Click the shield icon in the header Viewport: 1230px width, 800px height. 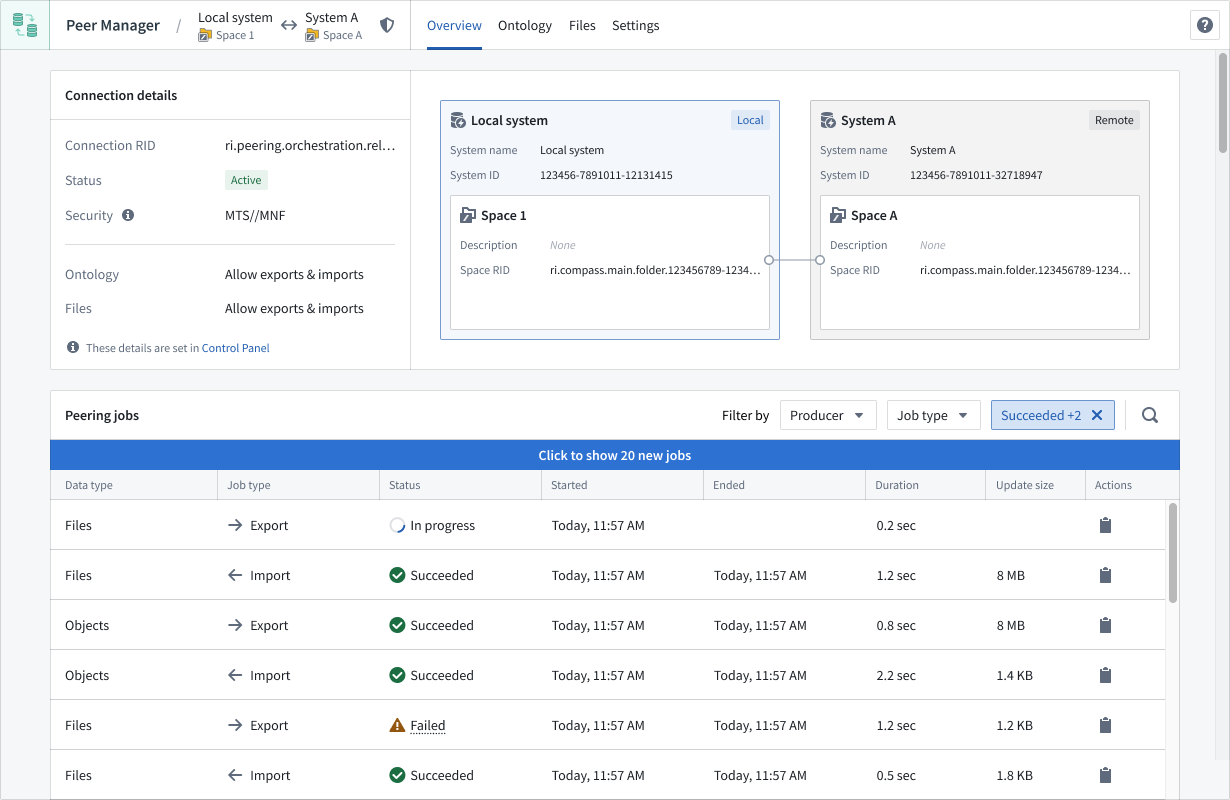click(387, 25)
